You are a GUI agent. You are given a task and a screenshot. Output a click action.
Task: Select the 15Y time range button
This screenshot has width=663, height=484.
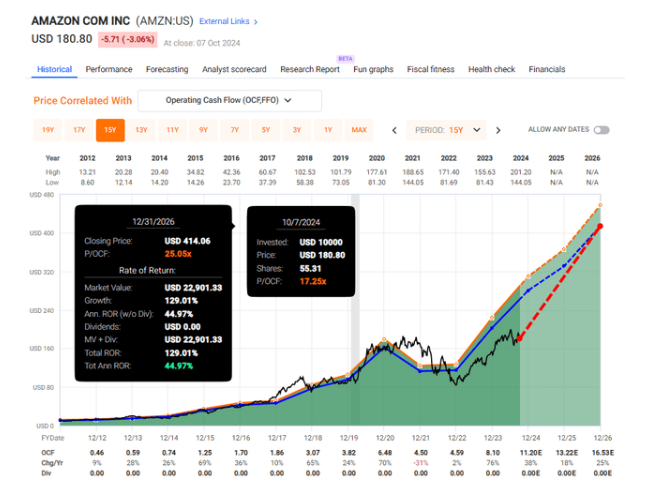pyautogui.click(x=110, y=130)
